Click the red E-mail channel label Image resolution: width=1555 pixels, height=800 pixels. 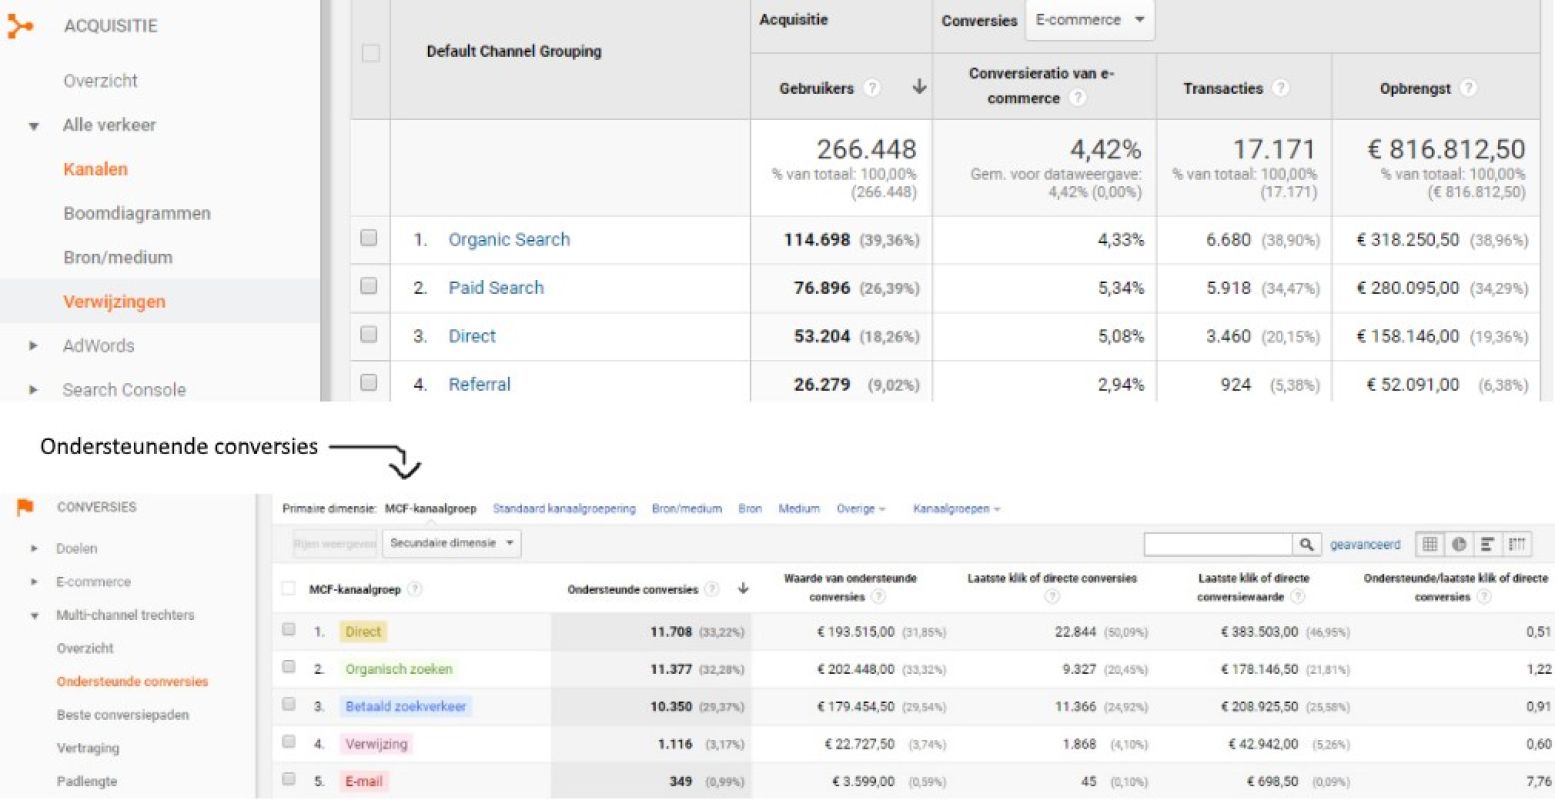pyautogui.click(x=364, y=781)
